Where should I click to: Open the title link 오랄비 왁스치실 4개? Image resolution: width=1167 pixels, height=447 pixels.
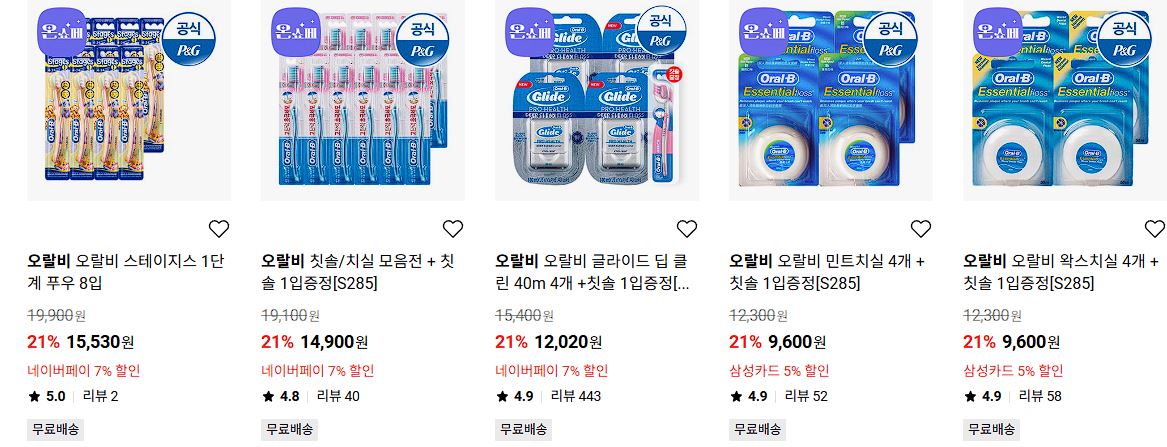(x=1061, y=272)
